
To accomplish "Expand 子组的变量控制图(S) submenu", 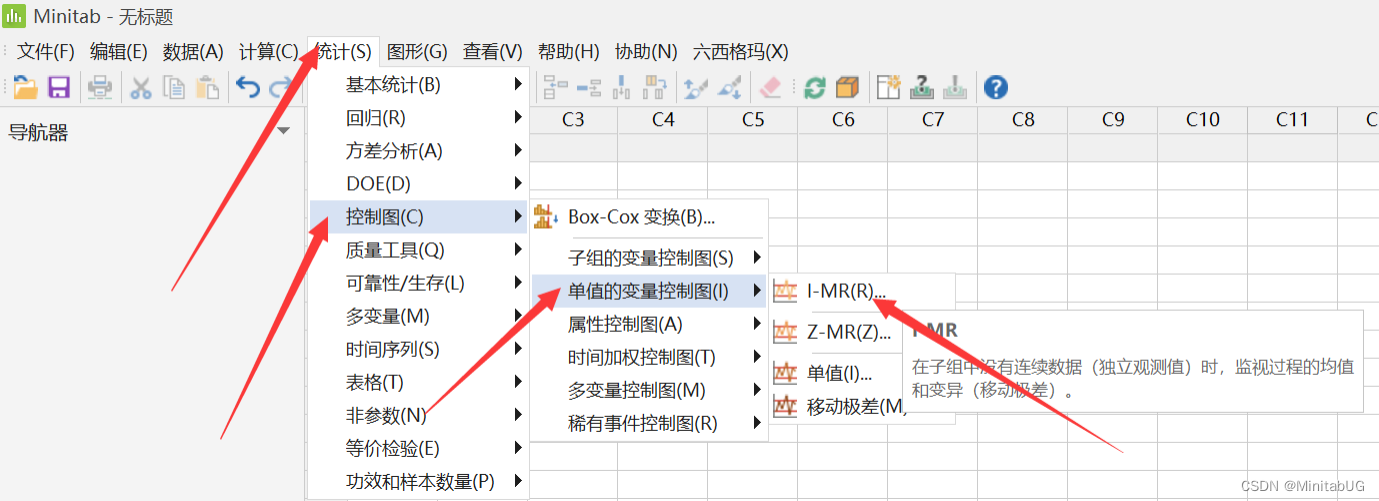I will point(648,258).
